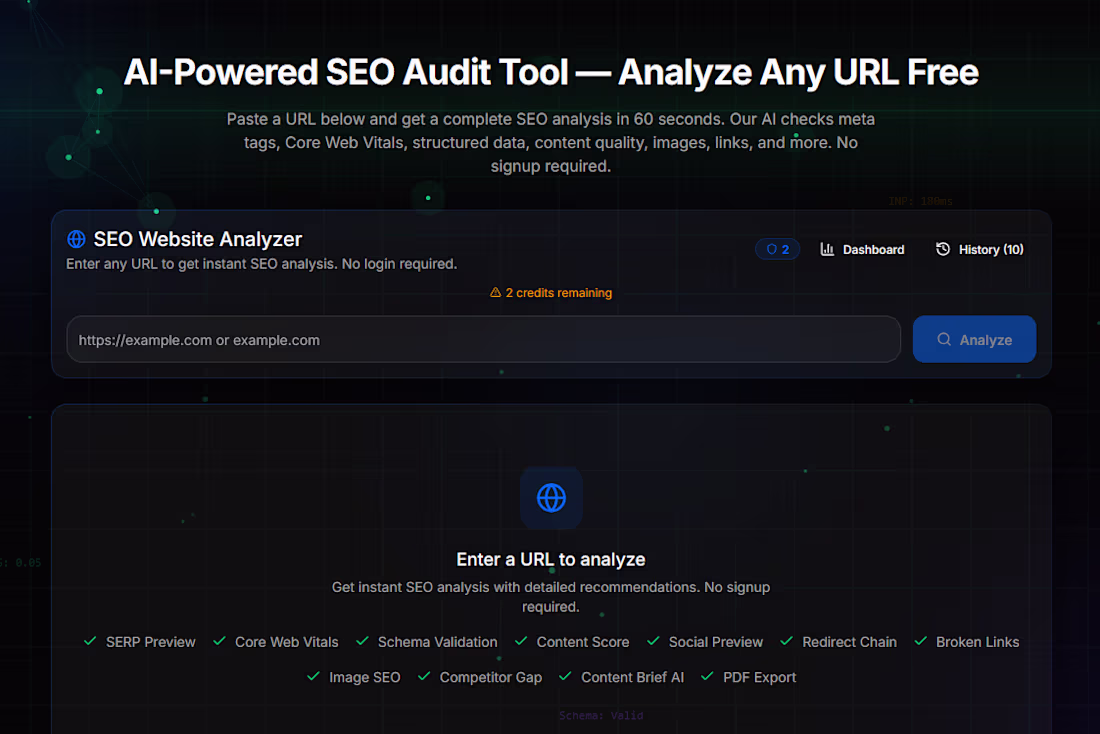Click the credits badge showing 2
The height and width of the screenshot is (734, 1100).
(777, 249)
